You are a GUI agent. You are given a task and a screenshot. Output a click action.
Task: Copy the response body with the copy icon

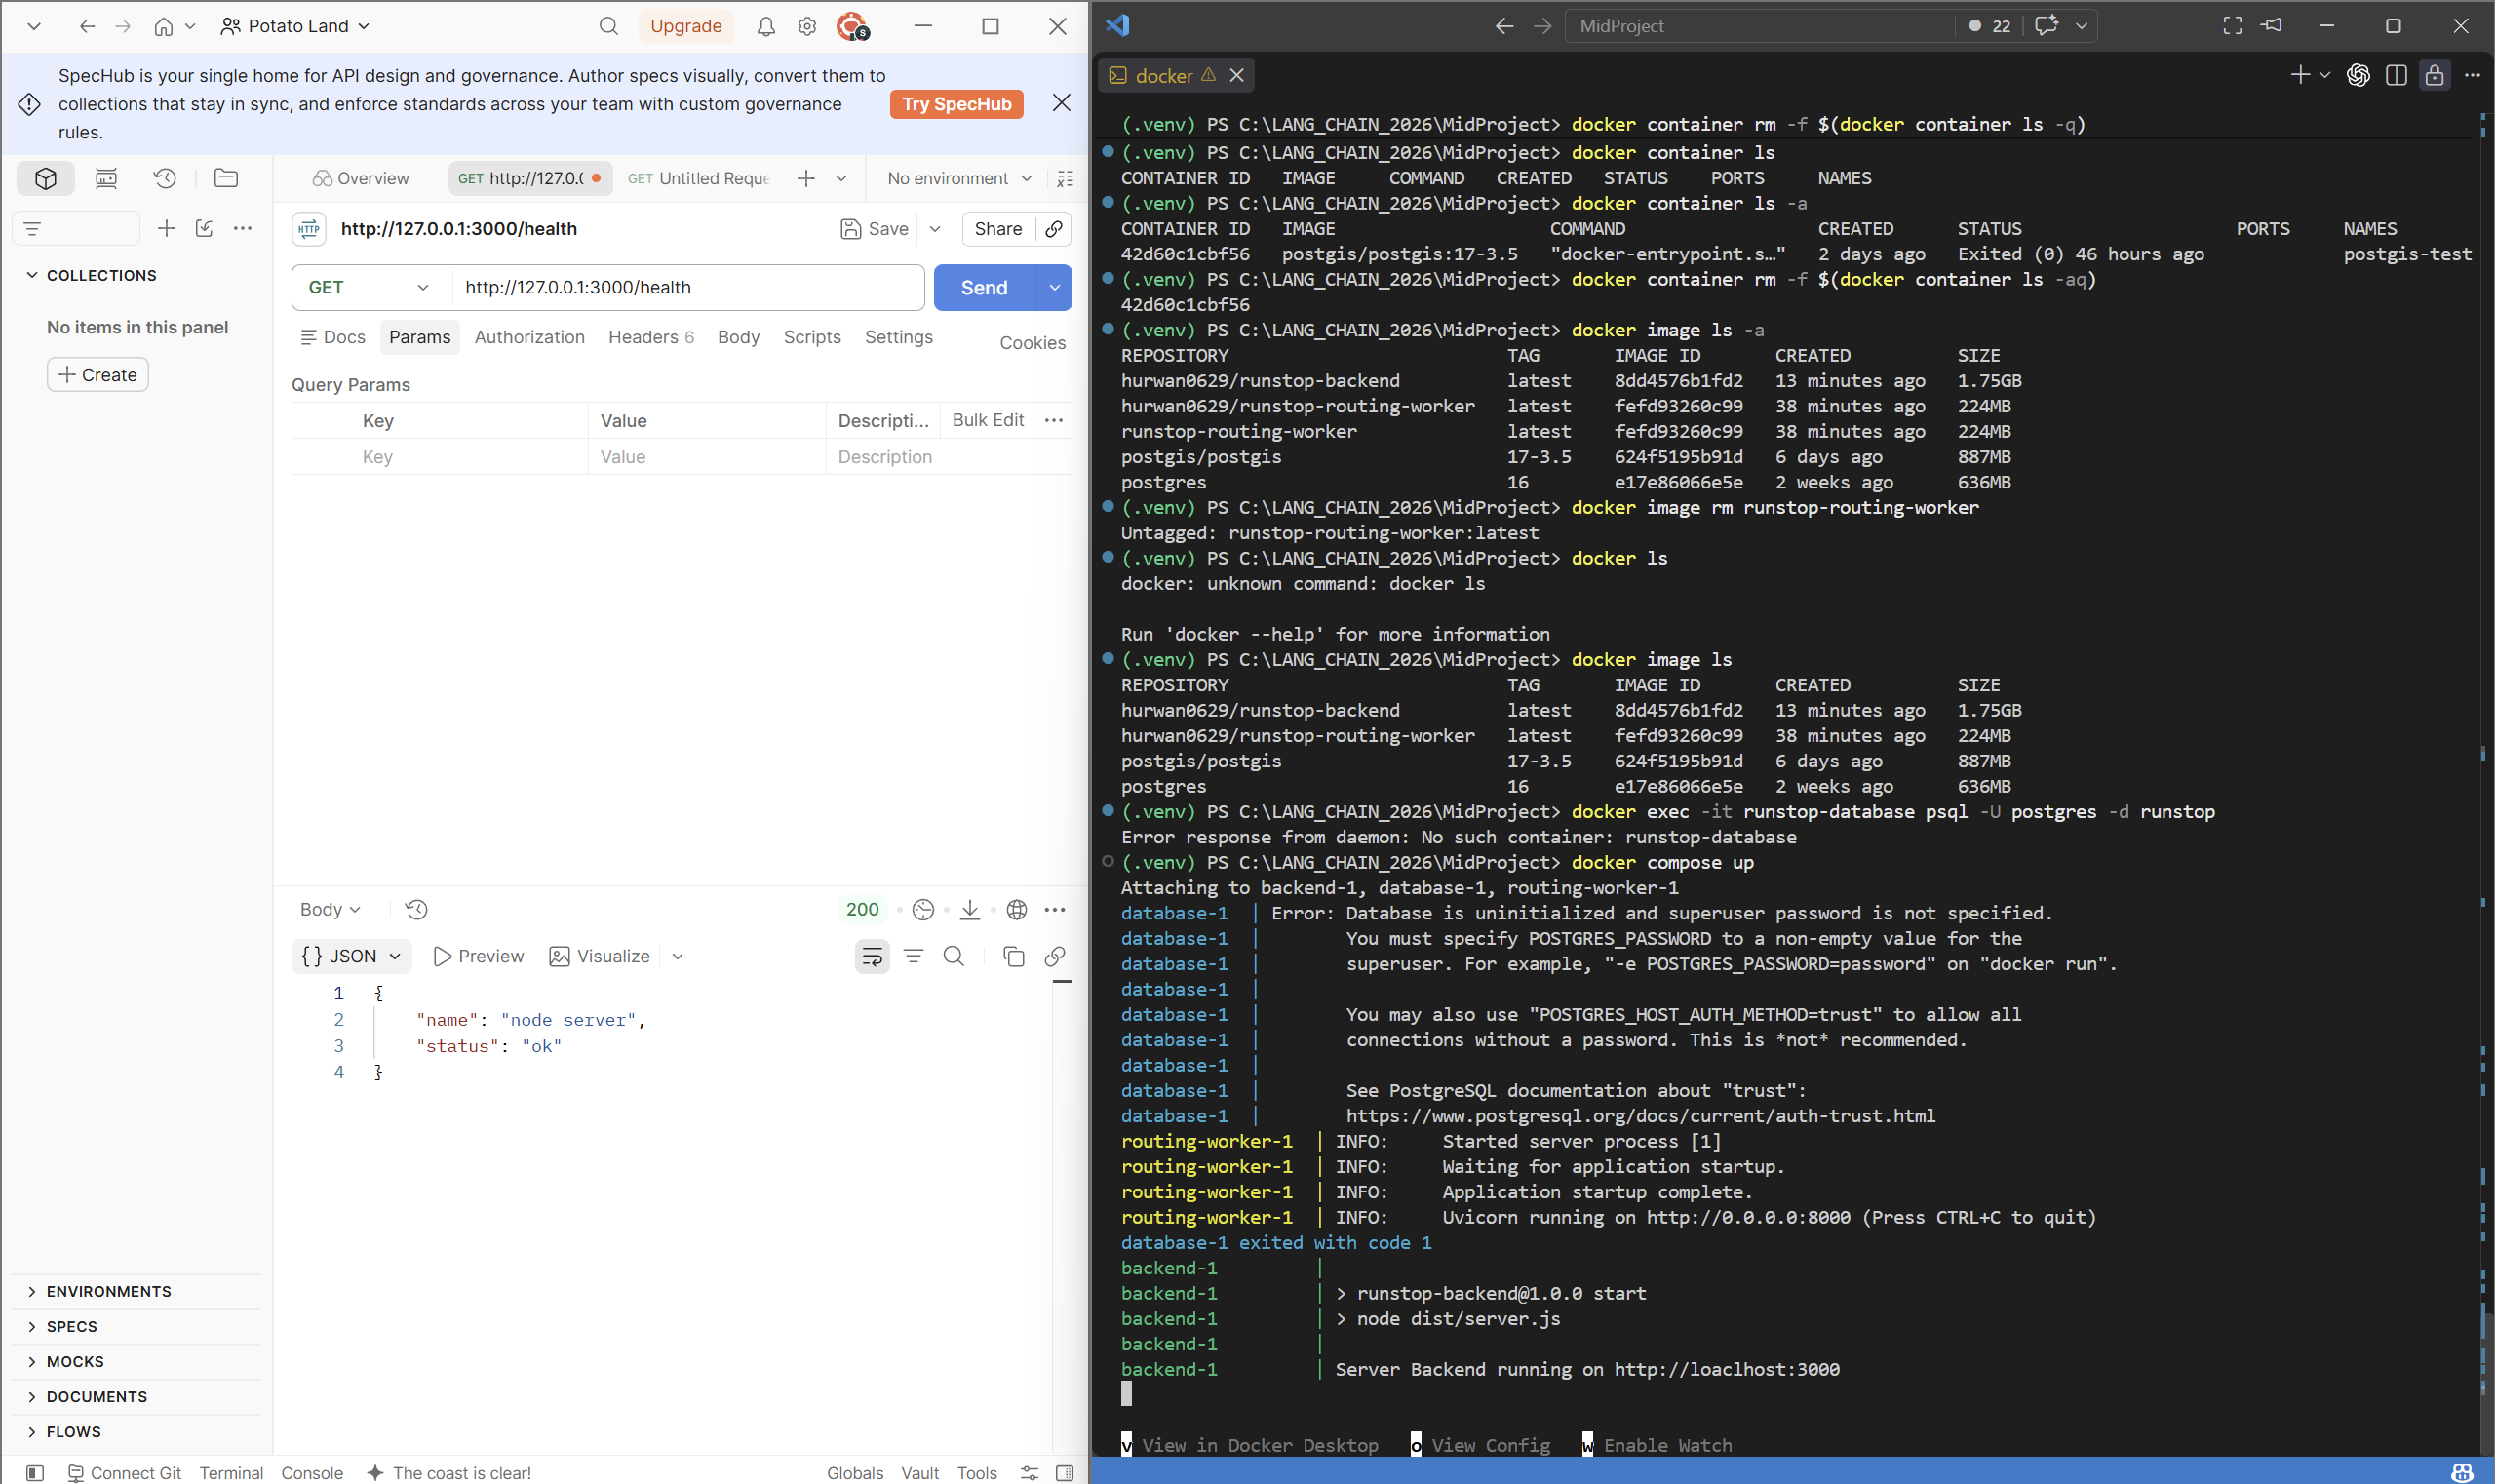coord(1013,957)
